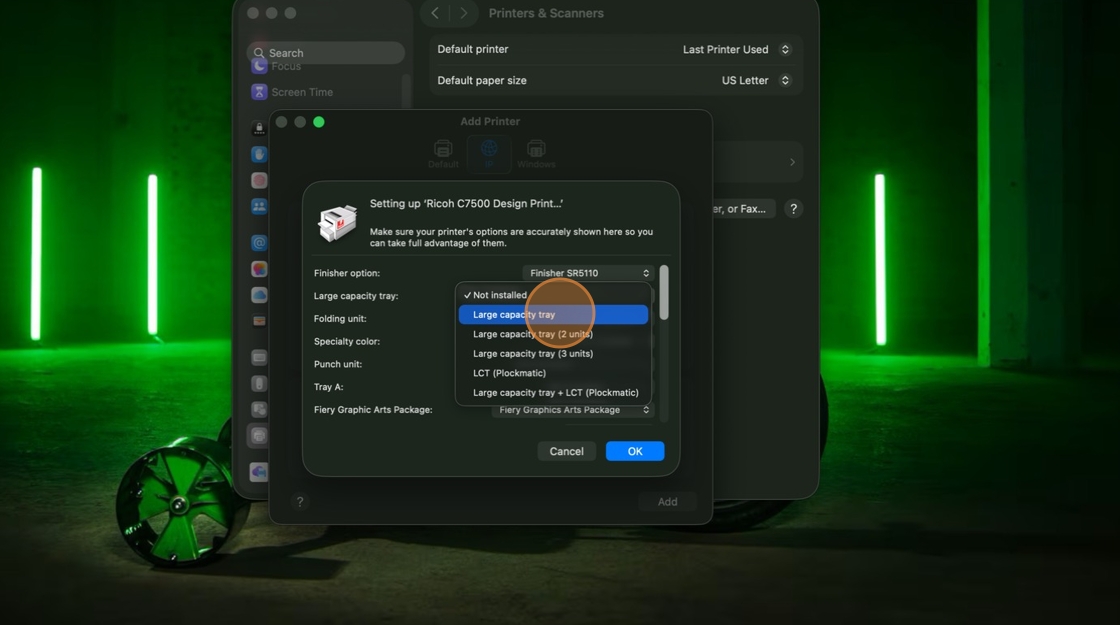Viewport: 1120px width, 625px height.
Task: Click "Tray A:" label
Action: point(329,387)
